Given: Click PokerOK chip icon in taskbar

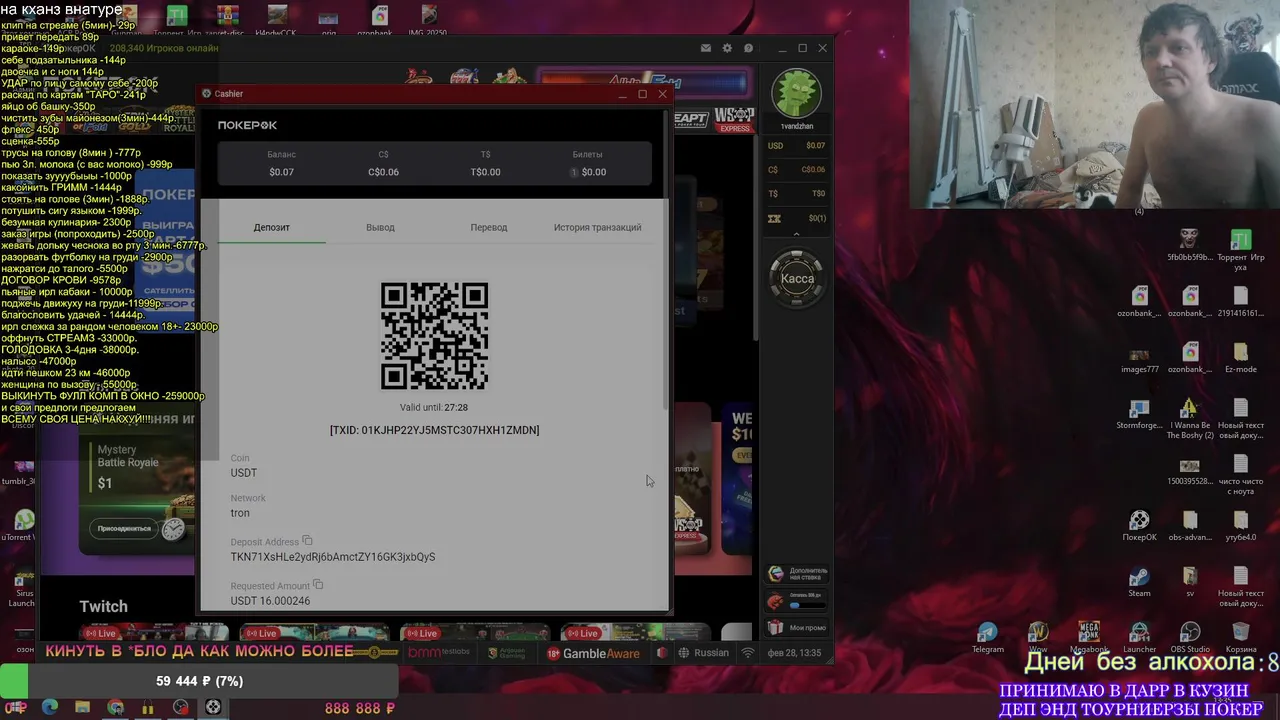Looking at the screenshot, I should tap(213, 707).
